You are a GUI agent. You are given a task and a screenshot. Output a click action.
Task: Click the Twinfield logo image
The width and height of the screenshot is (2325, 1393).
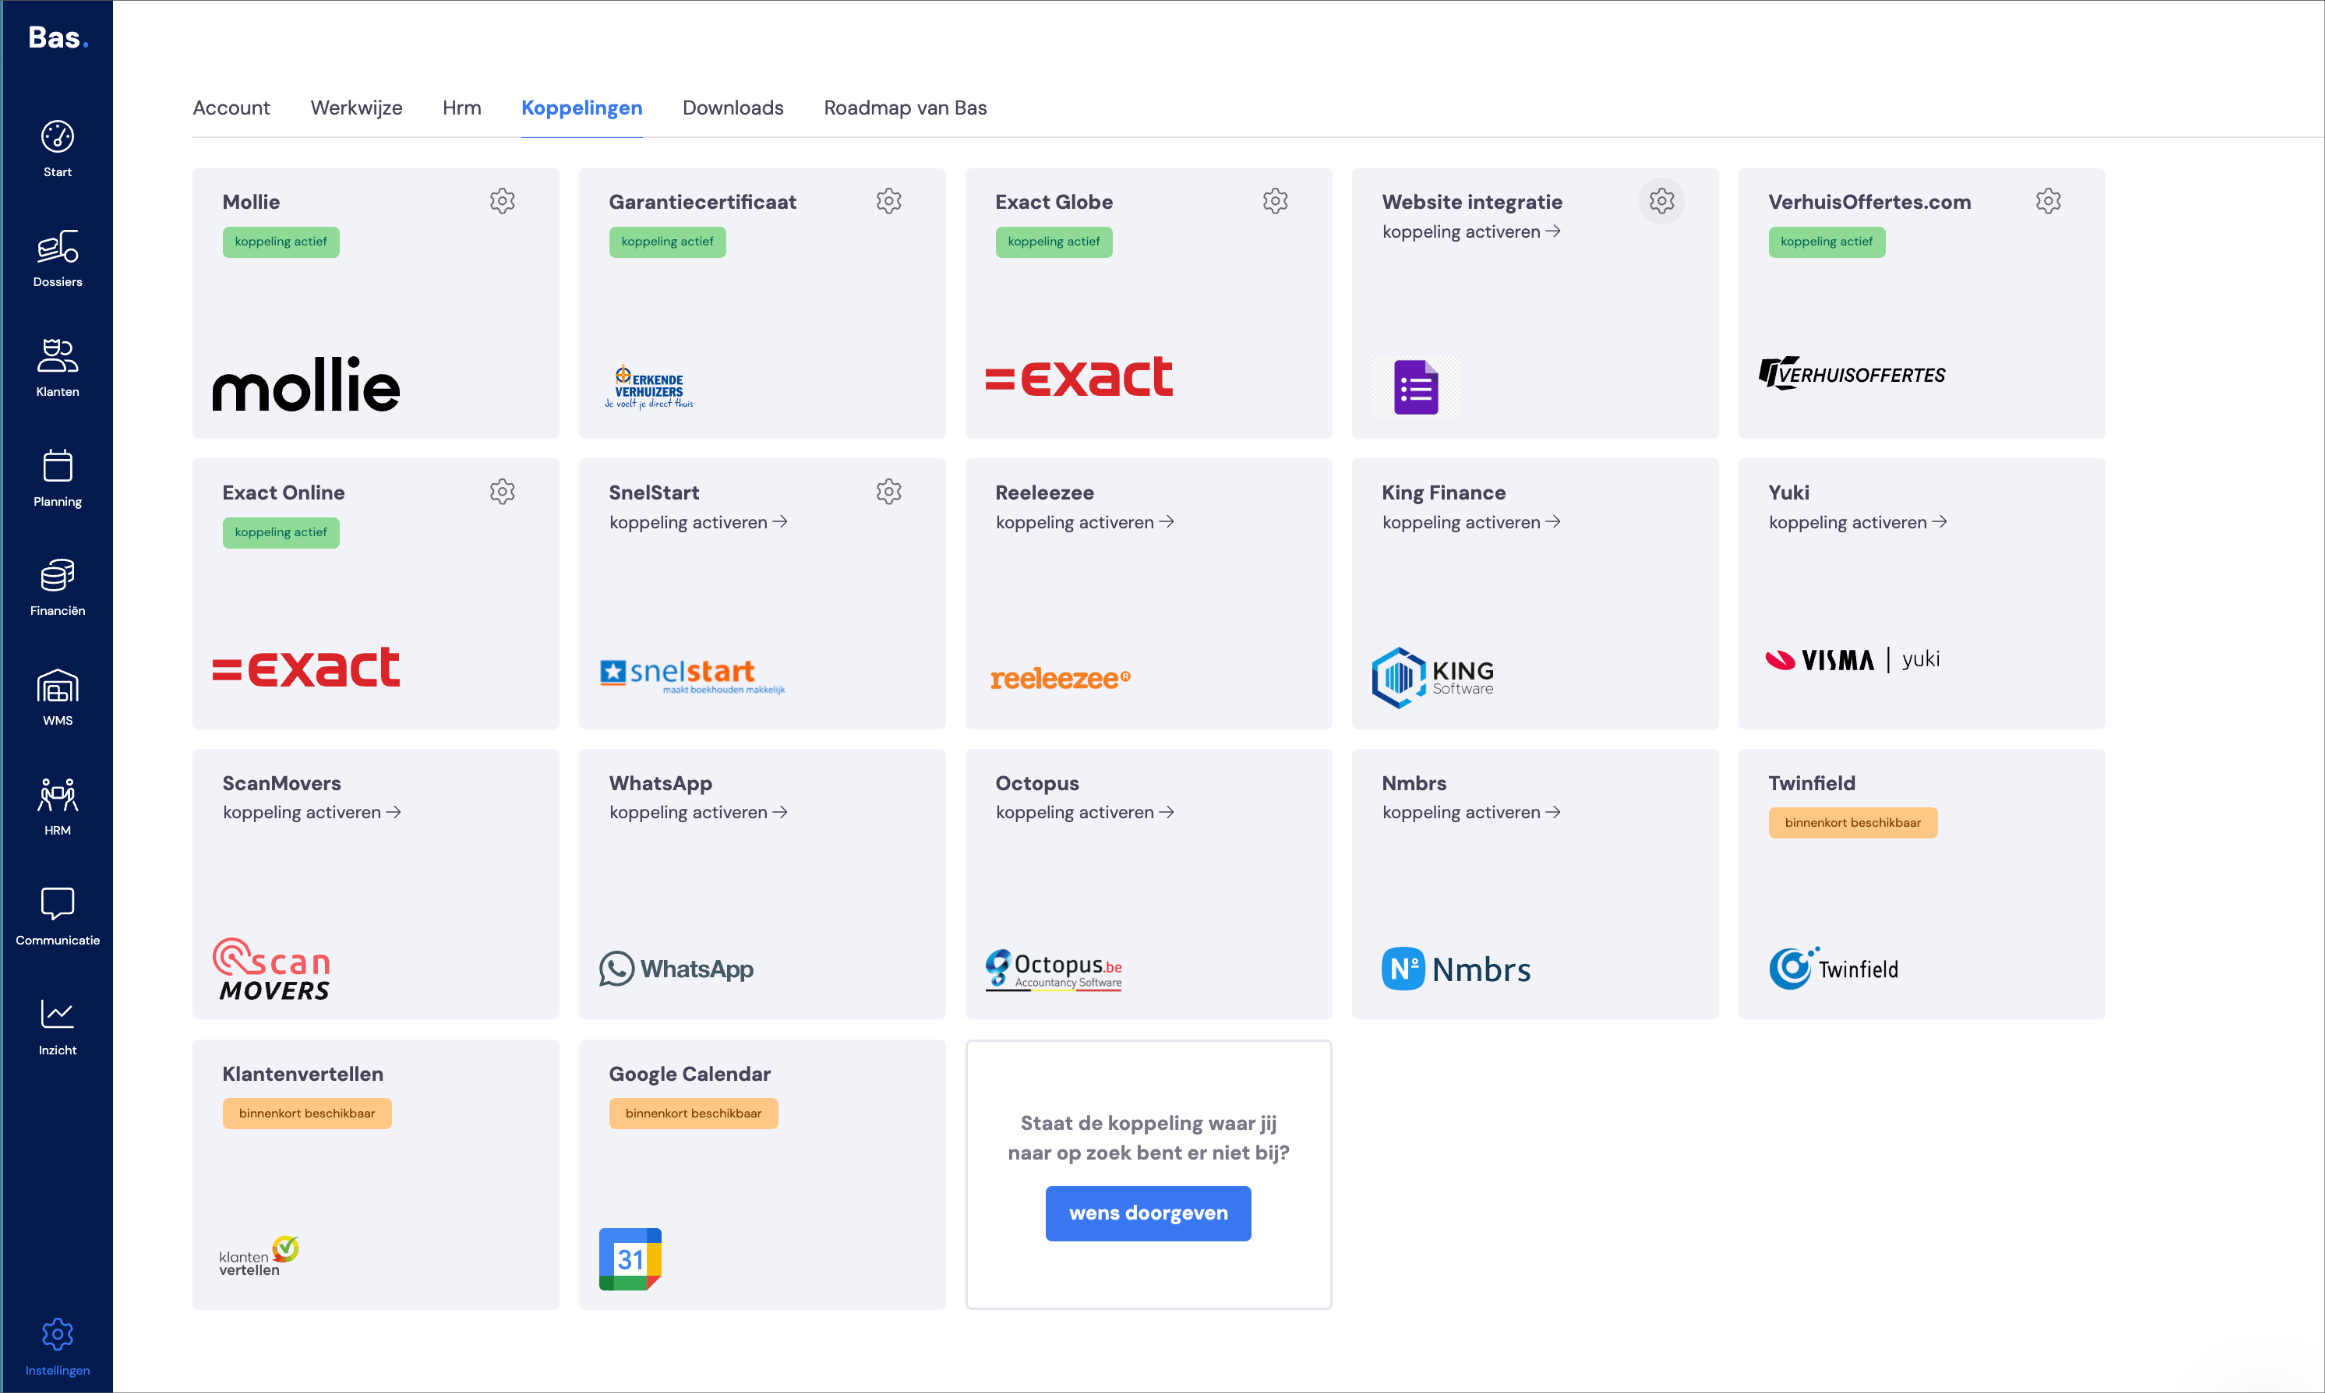click(1833, 968)
